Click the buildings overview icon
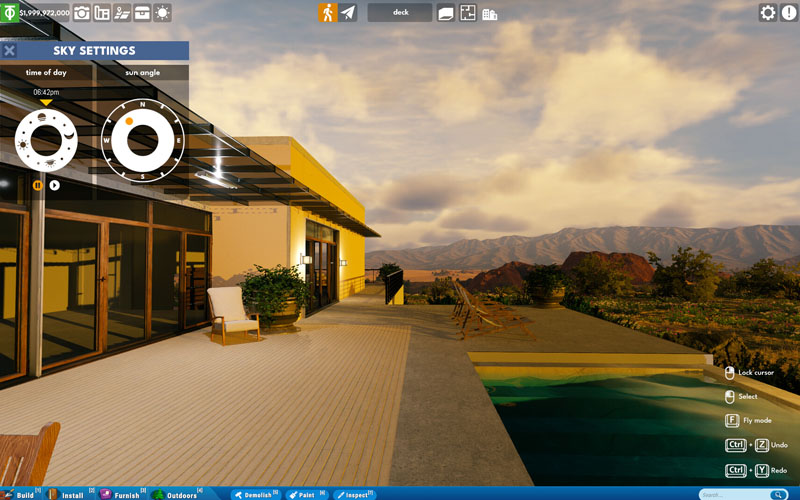Screen dimensions: 800x500 click(x=489, y=13)
